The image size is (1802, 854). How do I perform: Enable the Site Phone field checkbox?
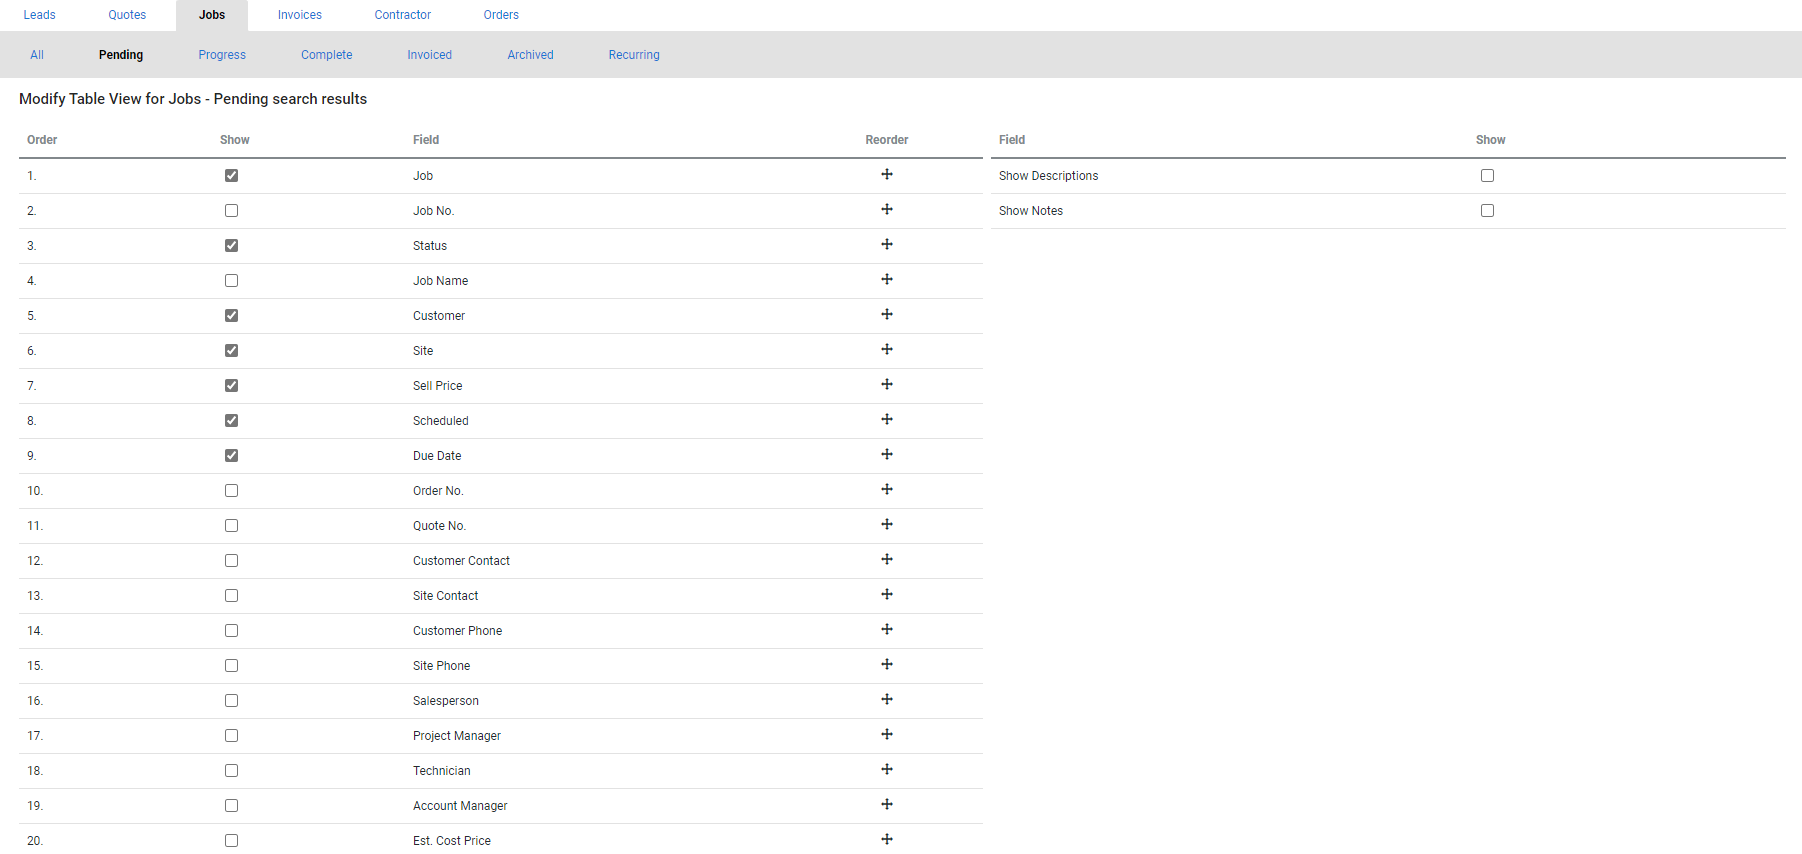point(232,665)
